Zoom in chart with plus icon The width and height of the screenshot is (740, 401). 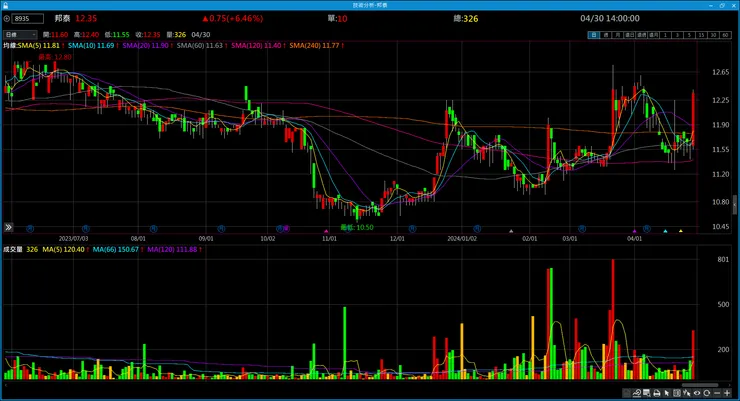[x=727, y=393]
